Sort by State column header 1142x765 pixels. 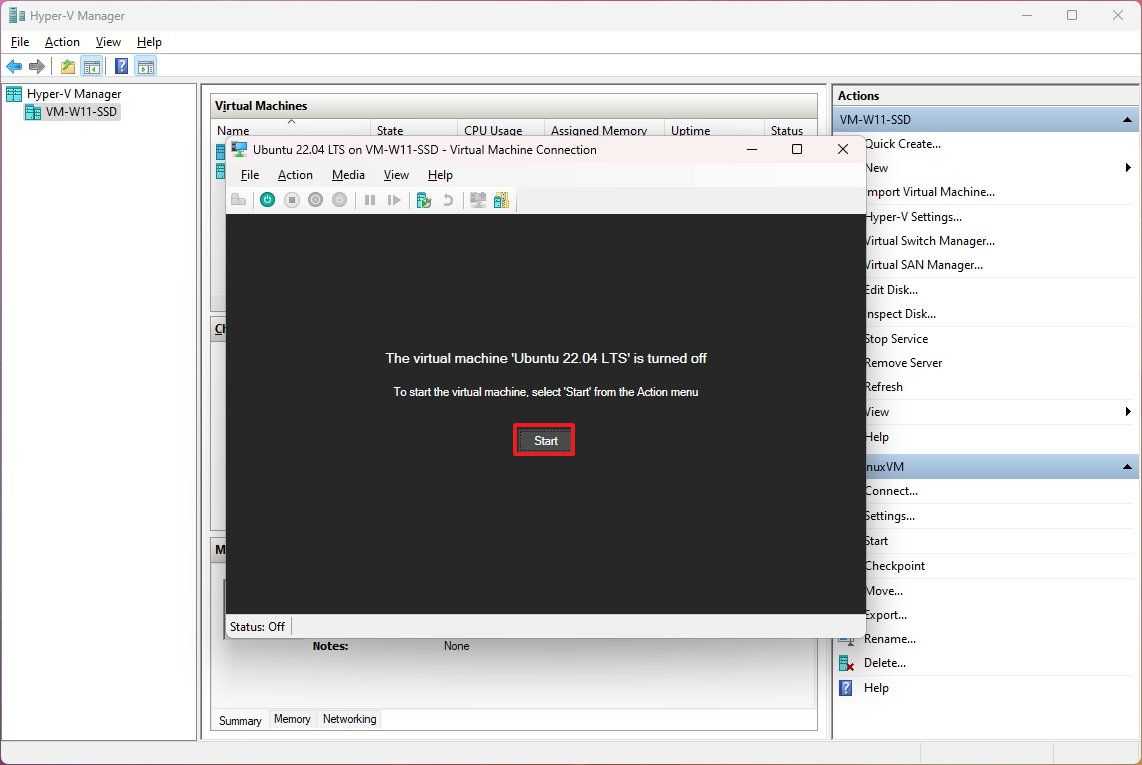click(390, 130)
